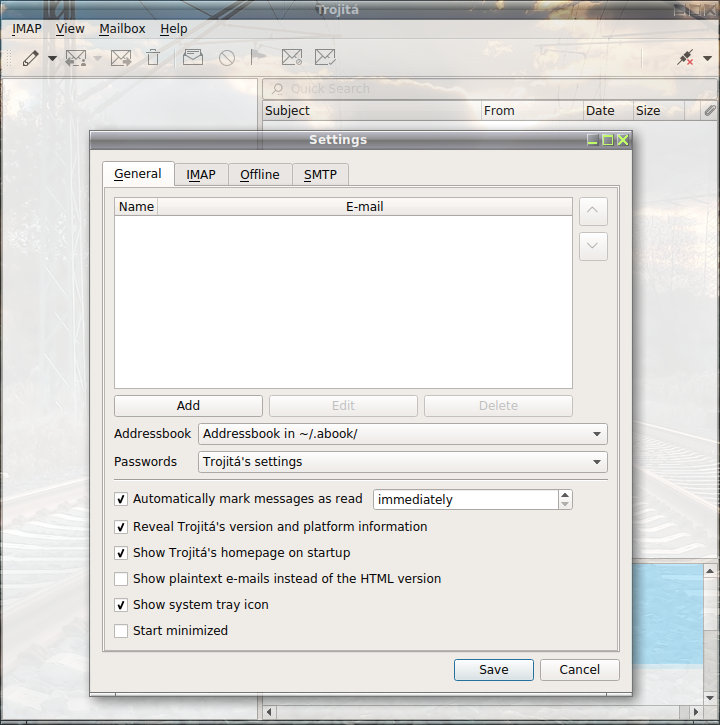
Task: Save the settings
Action: 494,670
